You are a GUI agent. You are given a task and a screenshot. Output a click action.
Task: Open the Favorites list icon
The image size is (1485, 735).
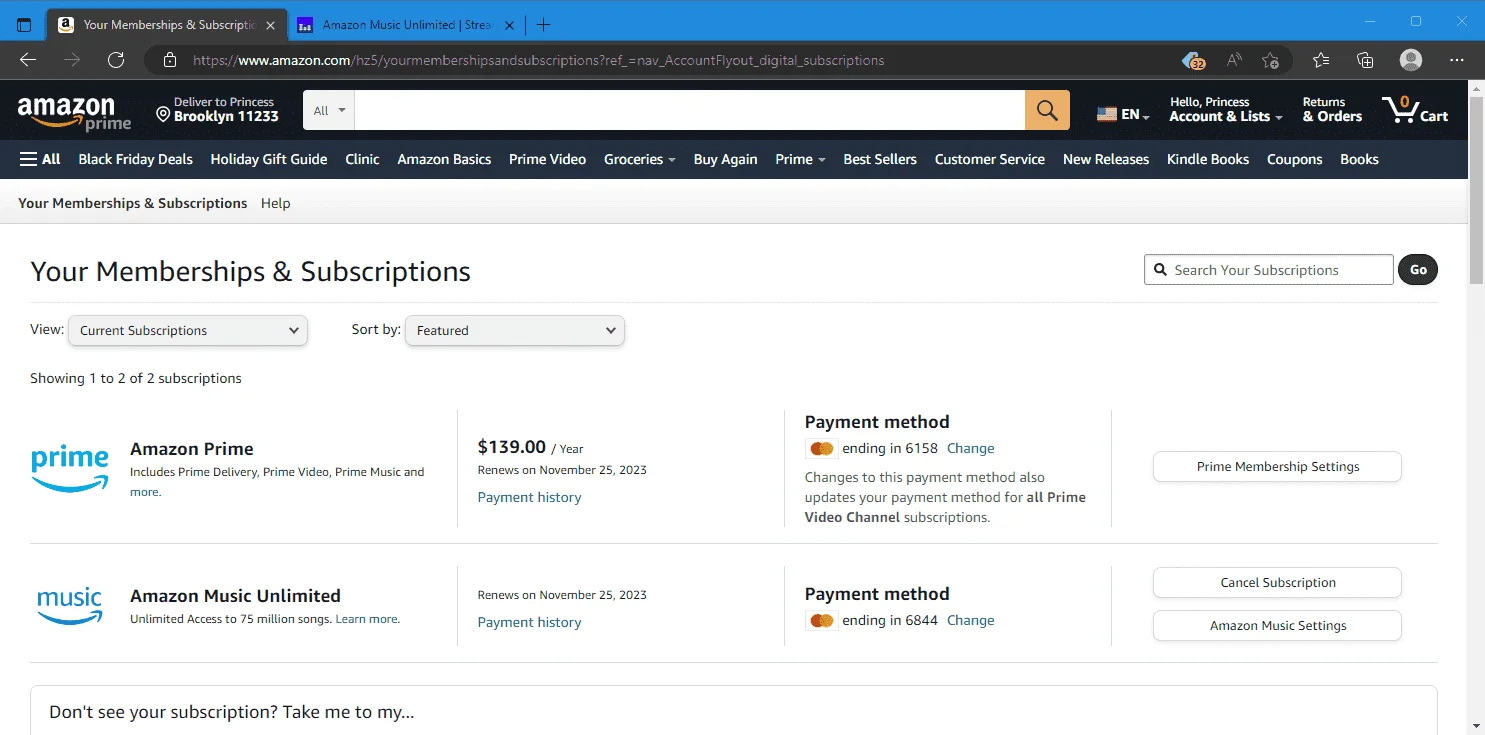coord(1321,60)
